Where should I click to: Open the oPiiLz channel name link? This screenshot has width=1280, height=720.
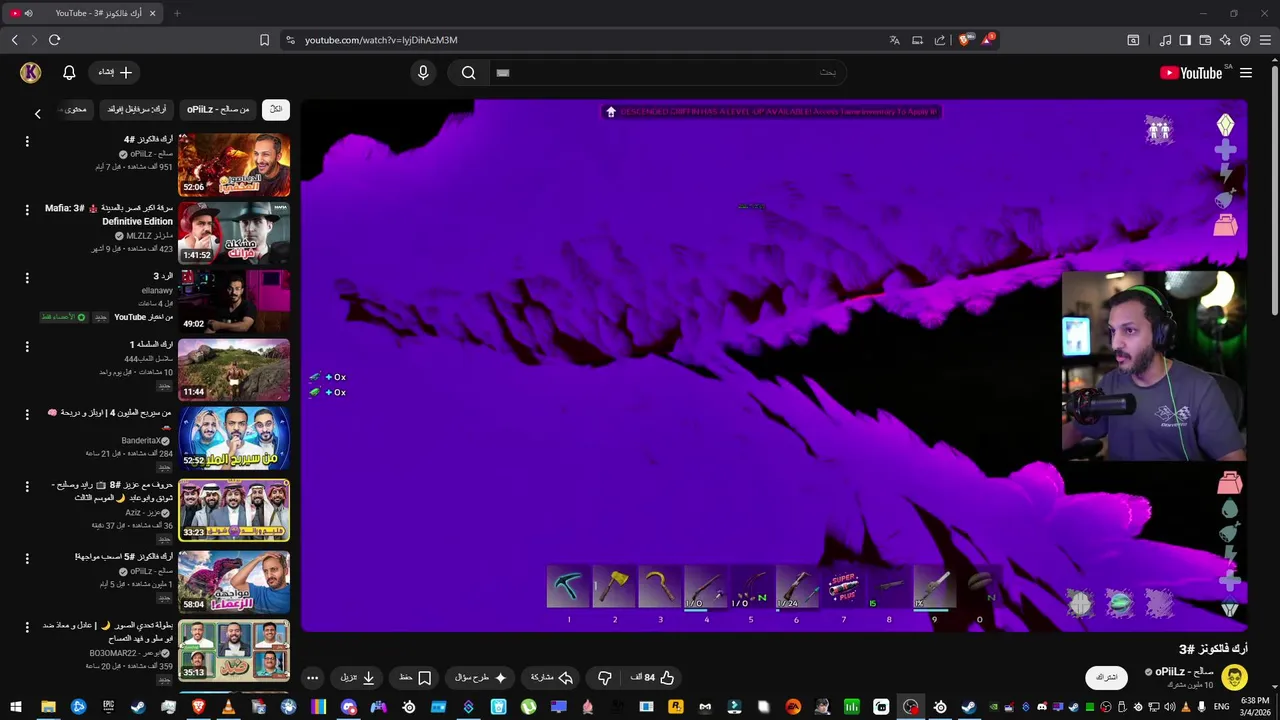pos(1184,672)
